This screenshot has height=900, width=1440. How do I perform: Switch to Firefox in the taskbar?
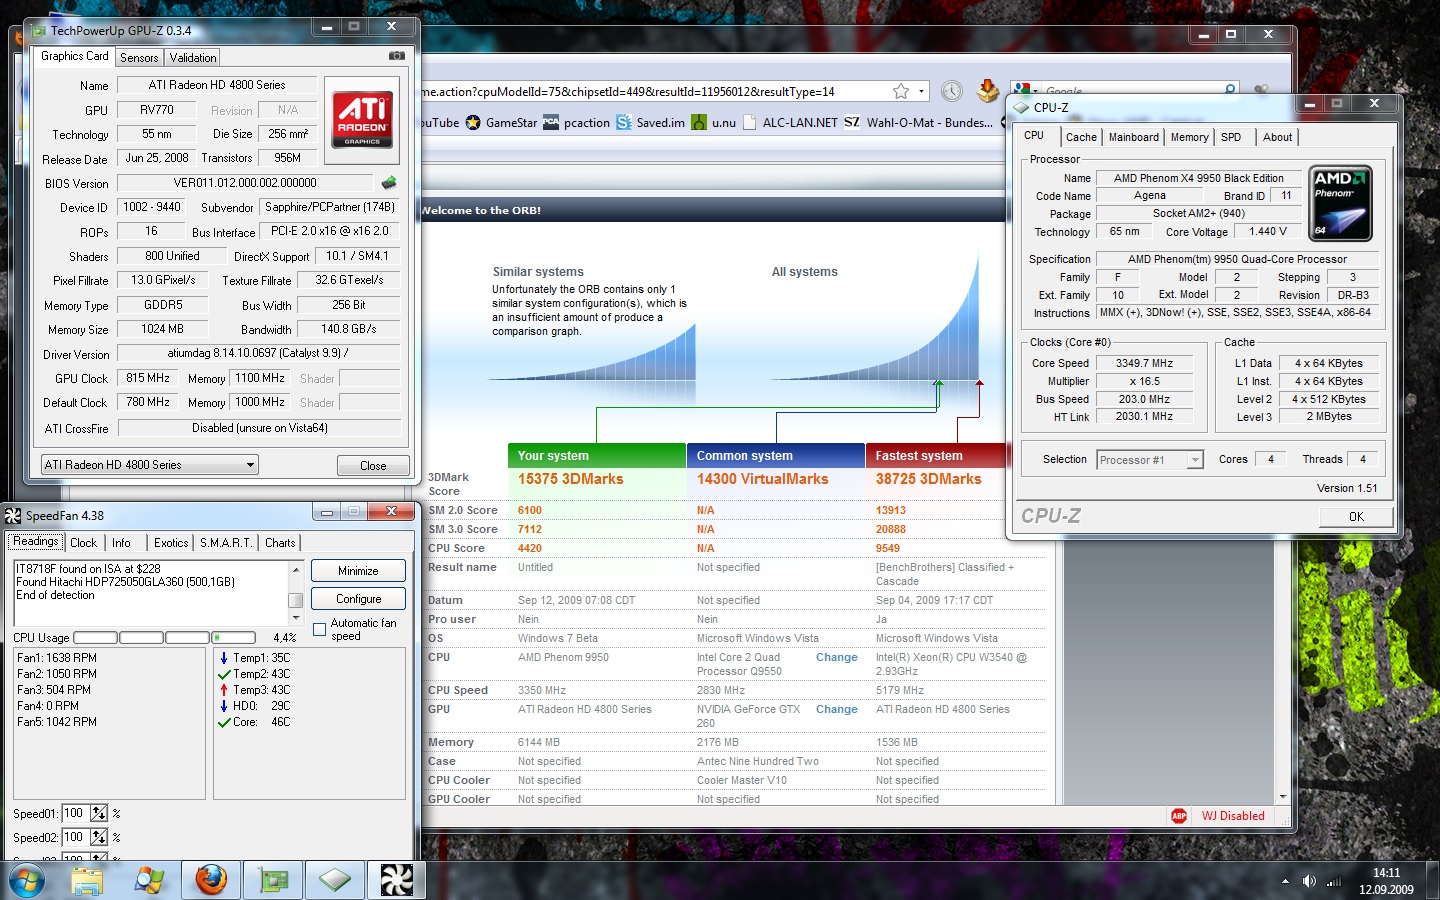211,880
